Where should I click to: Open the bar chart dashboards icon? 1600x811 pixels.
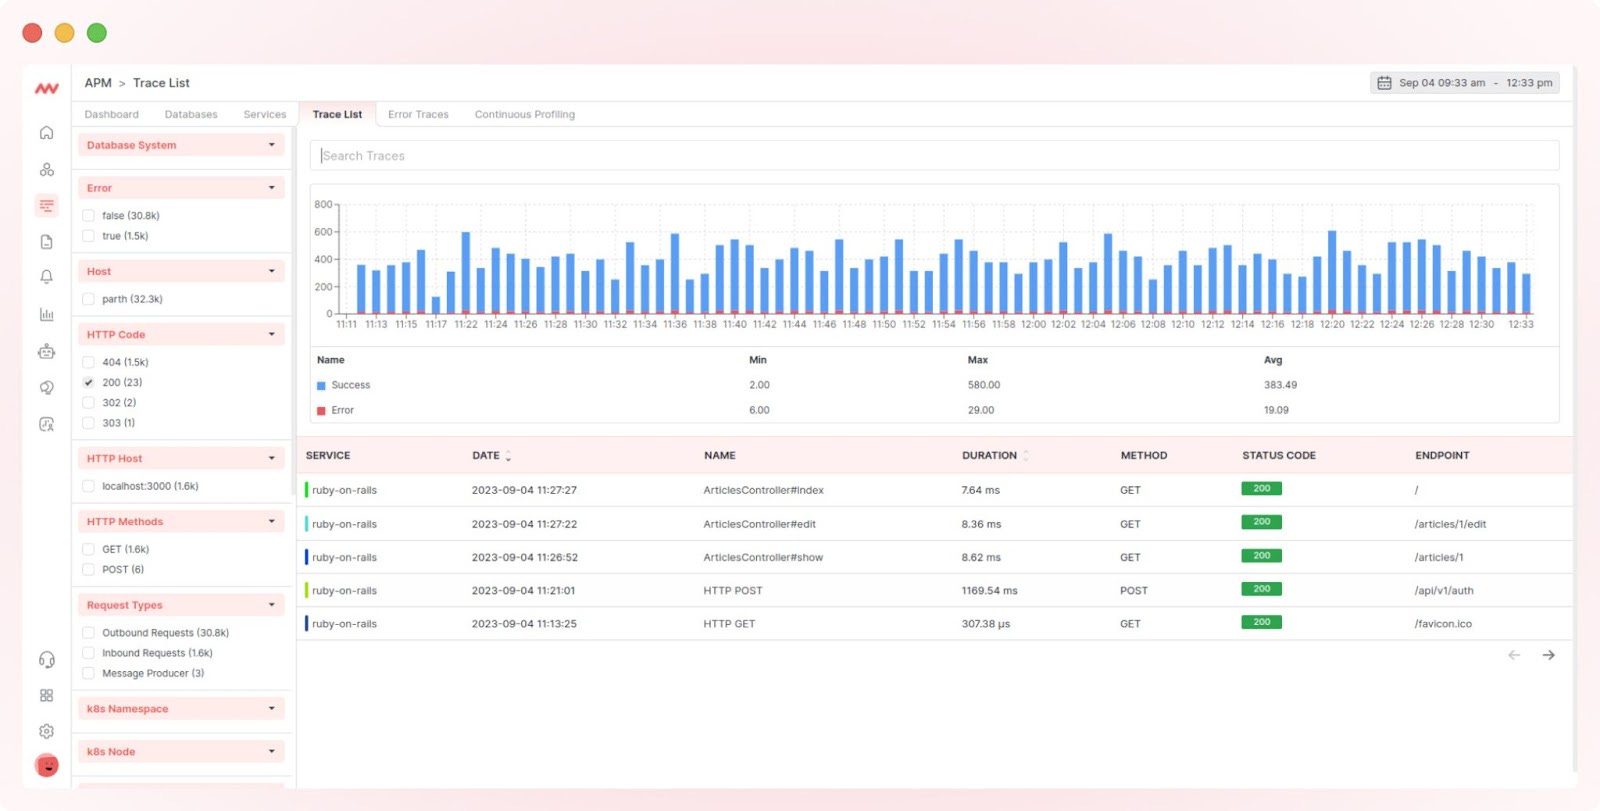[x=46, y=314]
